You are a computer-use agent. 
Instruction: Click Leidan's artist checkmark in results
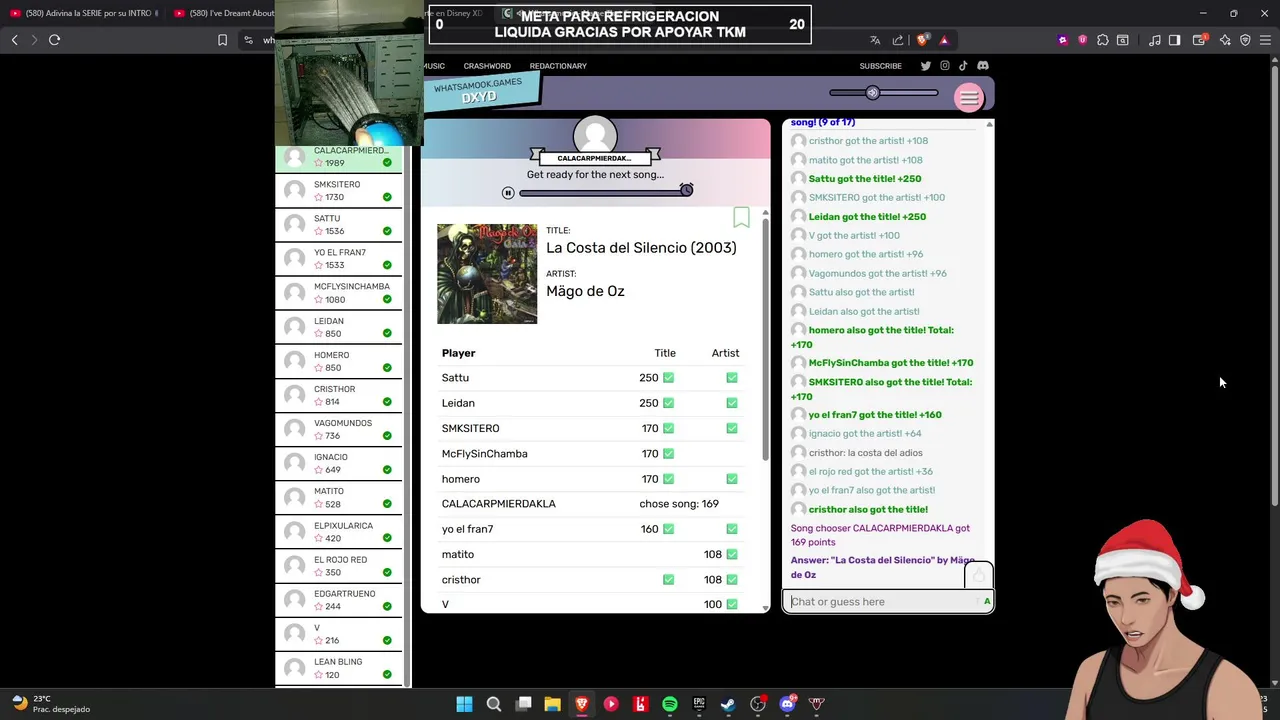coord(732,403)
